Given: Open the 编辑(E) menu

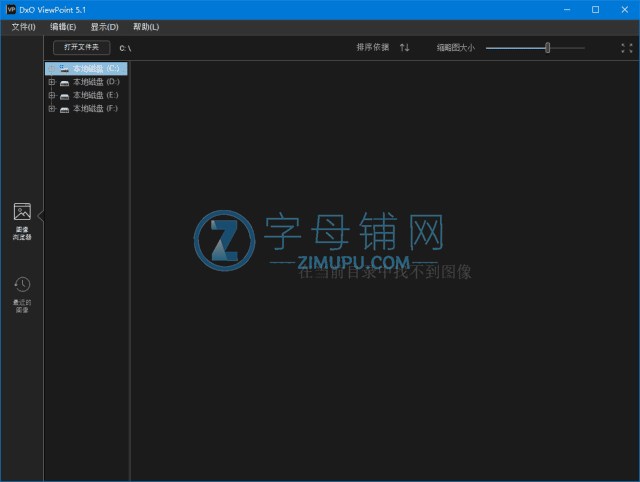Looking at the screenshot, I should point(63,27).
